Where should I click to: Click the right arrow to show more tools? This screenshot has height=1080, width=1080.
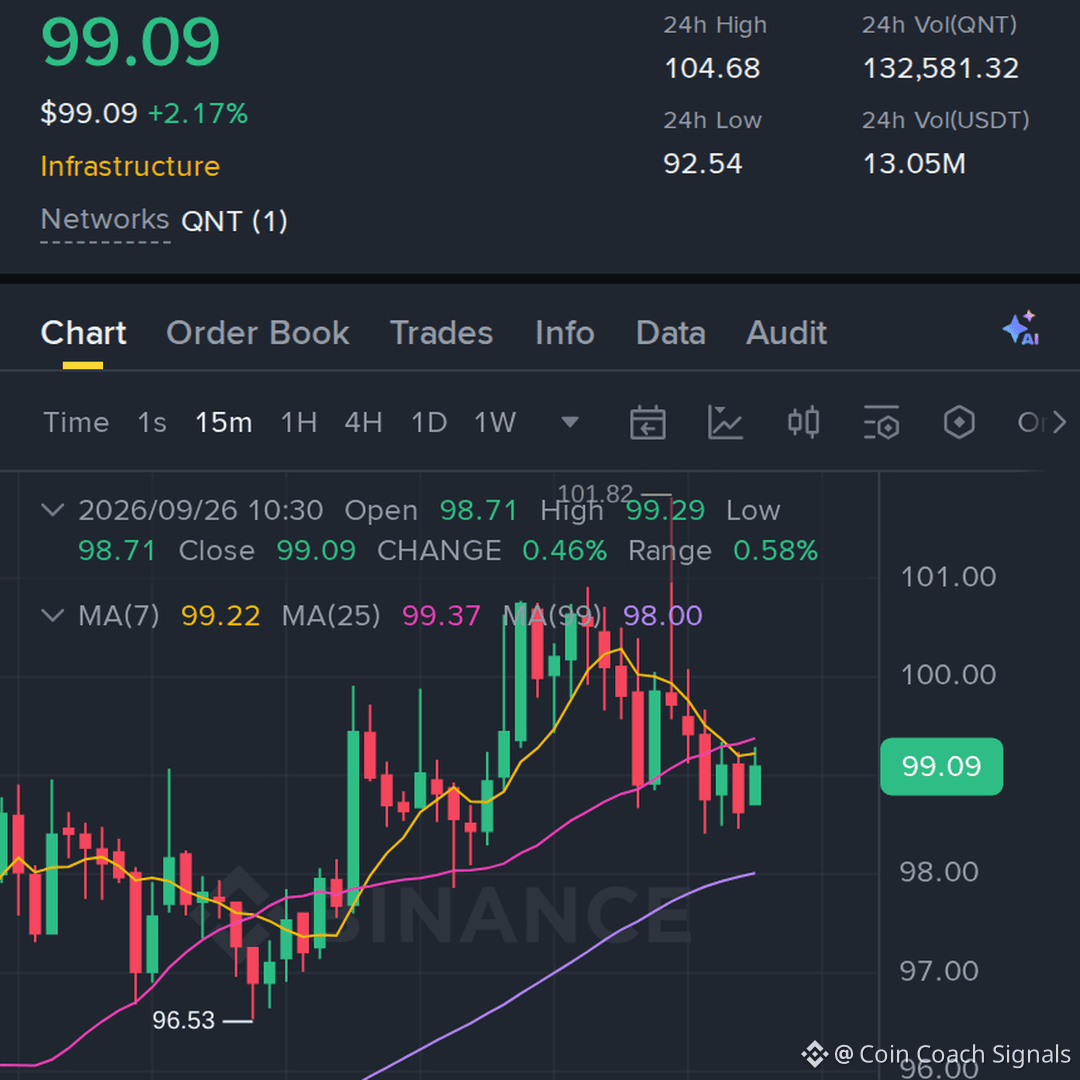1059,422
